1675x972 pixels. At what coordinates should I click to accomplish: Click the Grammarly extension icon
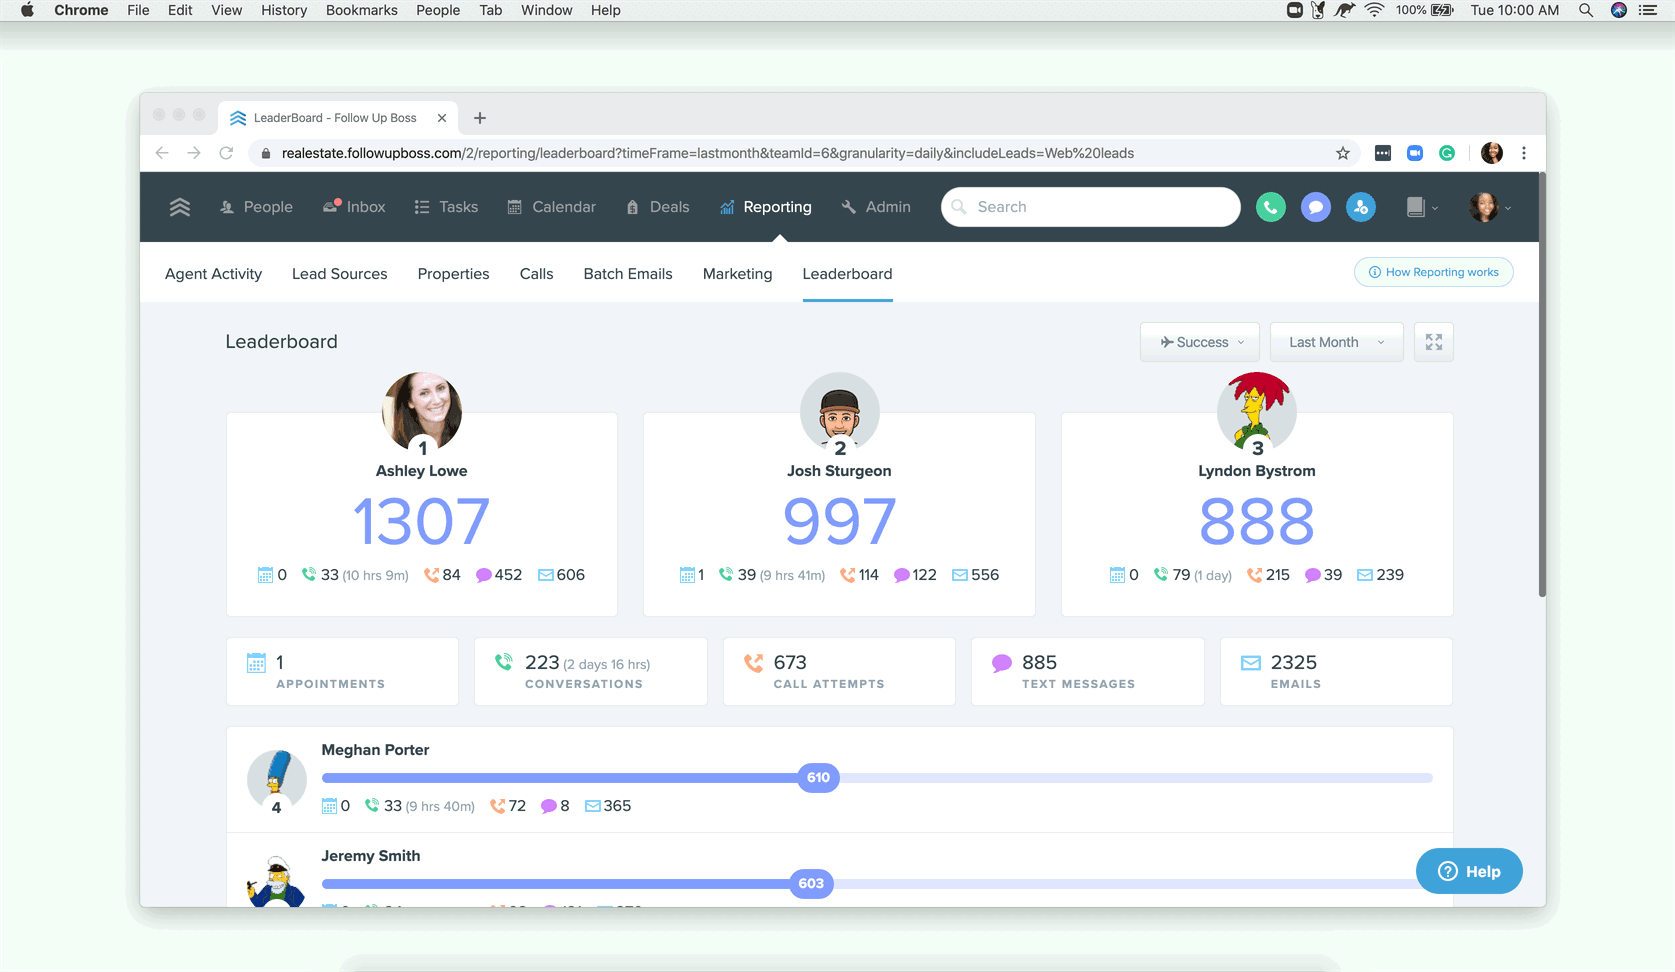[x=1447, y=153]
